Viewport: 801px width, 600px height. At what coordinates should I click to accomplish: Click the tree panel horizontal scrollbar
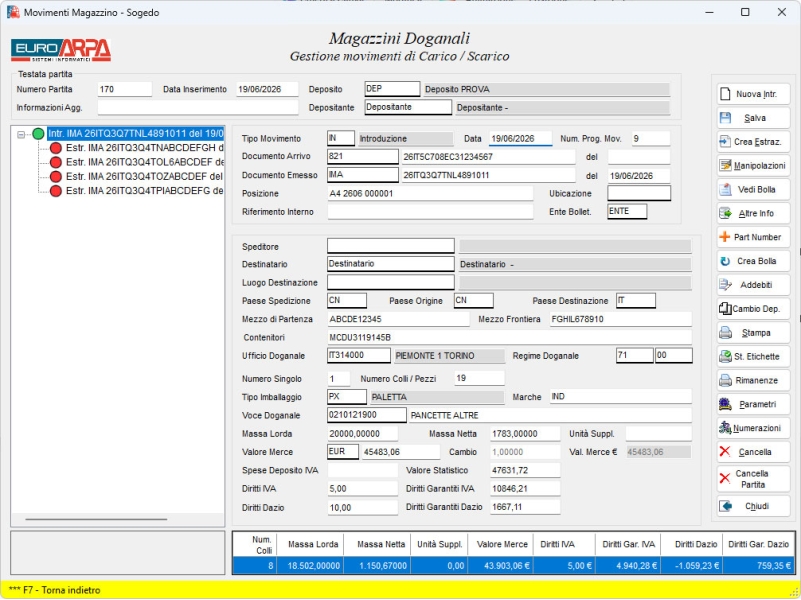pyautogui.click(x=96, y=519)
